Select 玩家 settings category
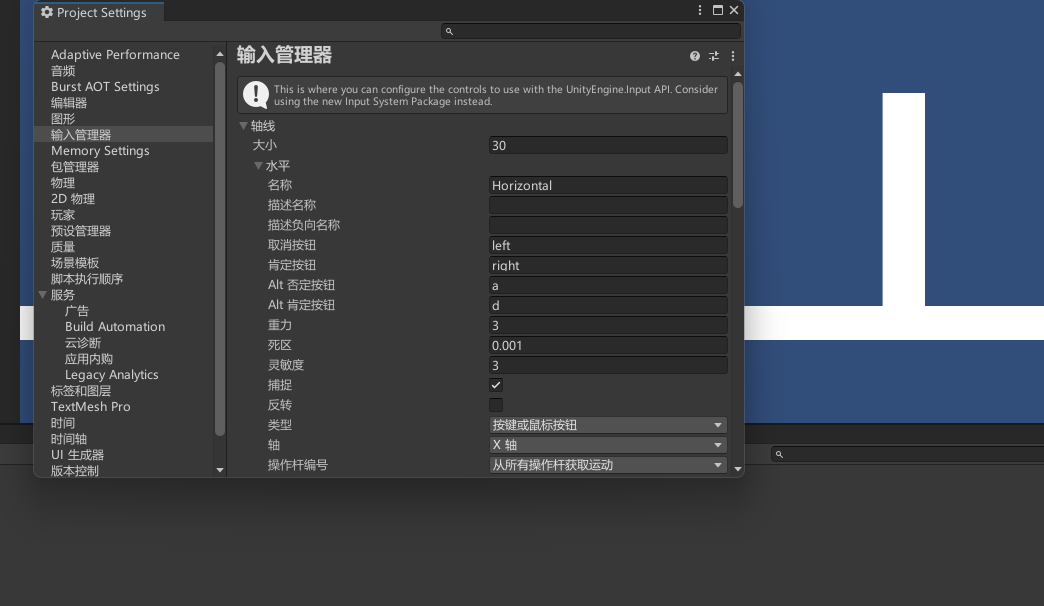 [x=63, y=214]
